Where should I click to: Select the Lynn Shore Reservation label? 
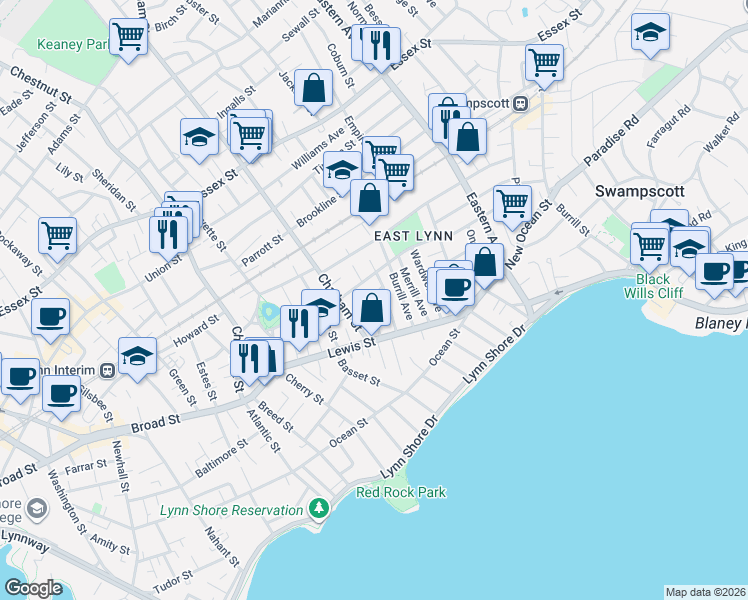pyautogui.click(x=231, y=510)
